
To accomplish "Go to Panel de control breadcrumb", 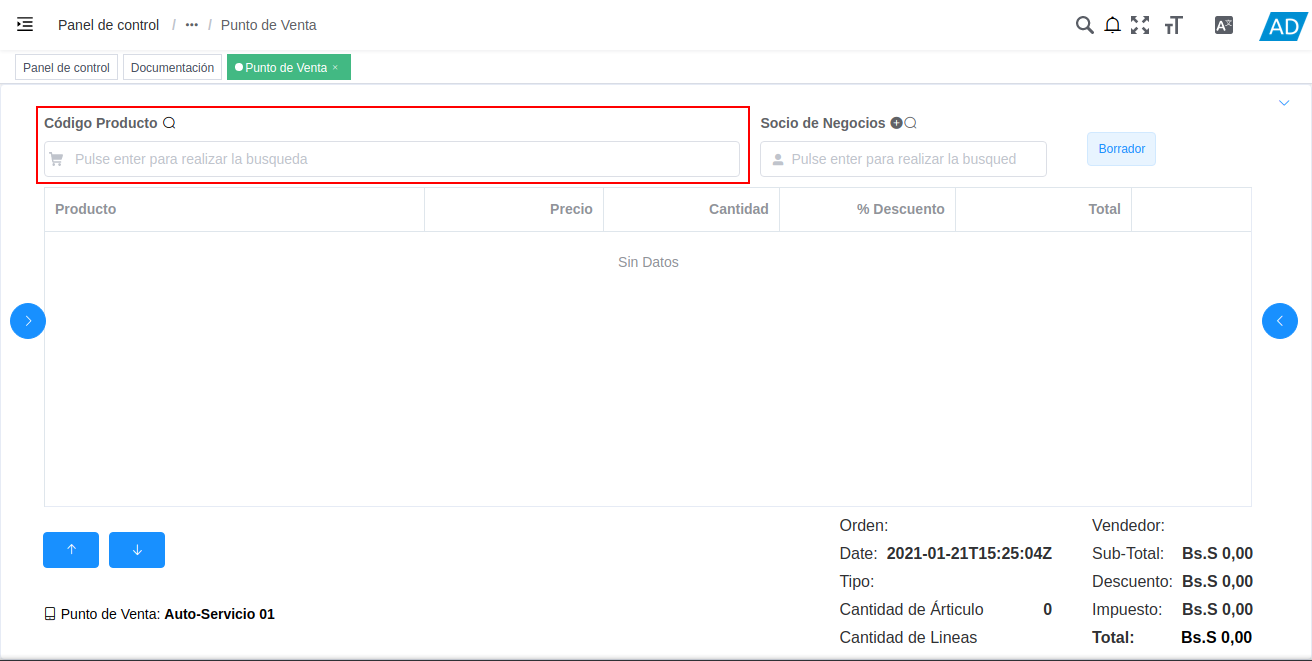I will (108, 25).
